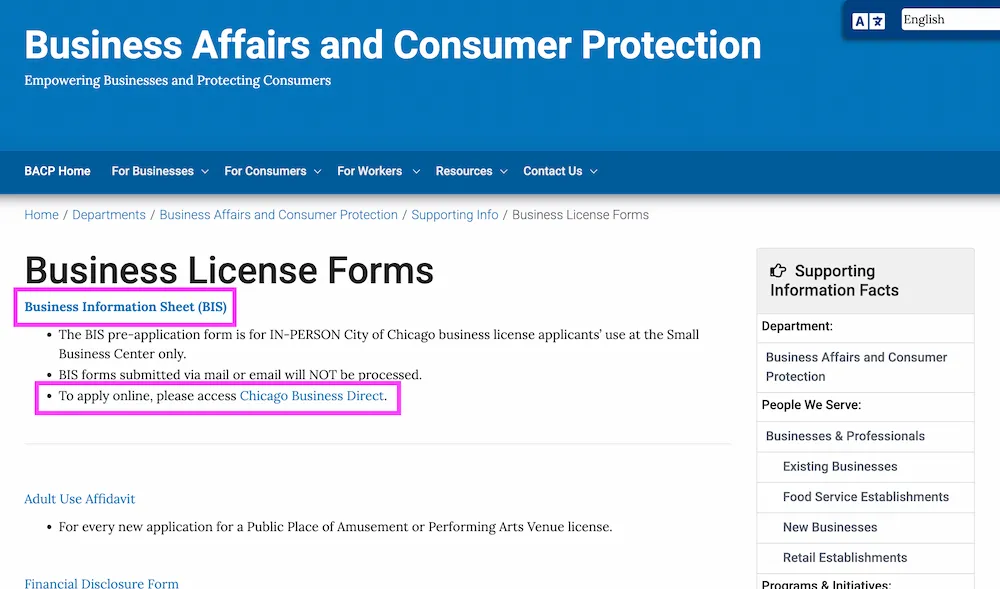1000x589 pixels.
Task: Open the Financial Disclosure Form link
Action: (101, 583)
